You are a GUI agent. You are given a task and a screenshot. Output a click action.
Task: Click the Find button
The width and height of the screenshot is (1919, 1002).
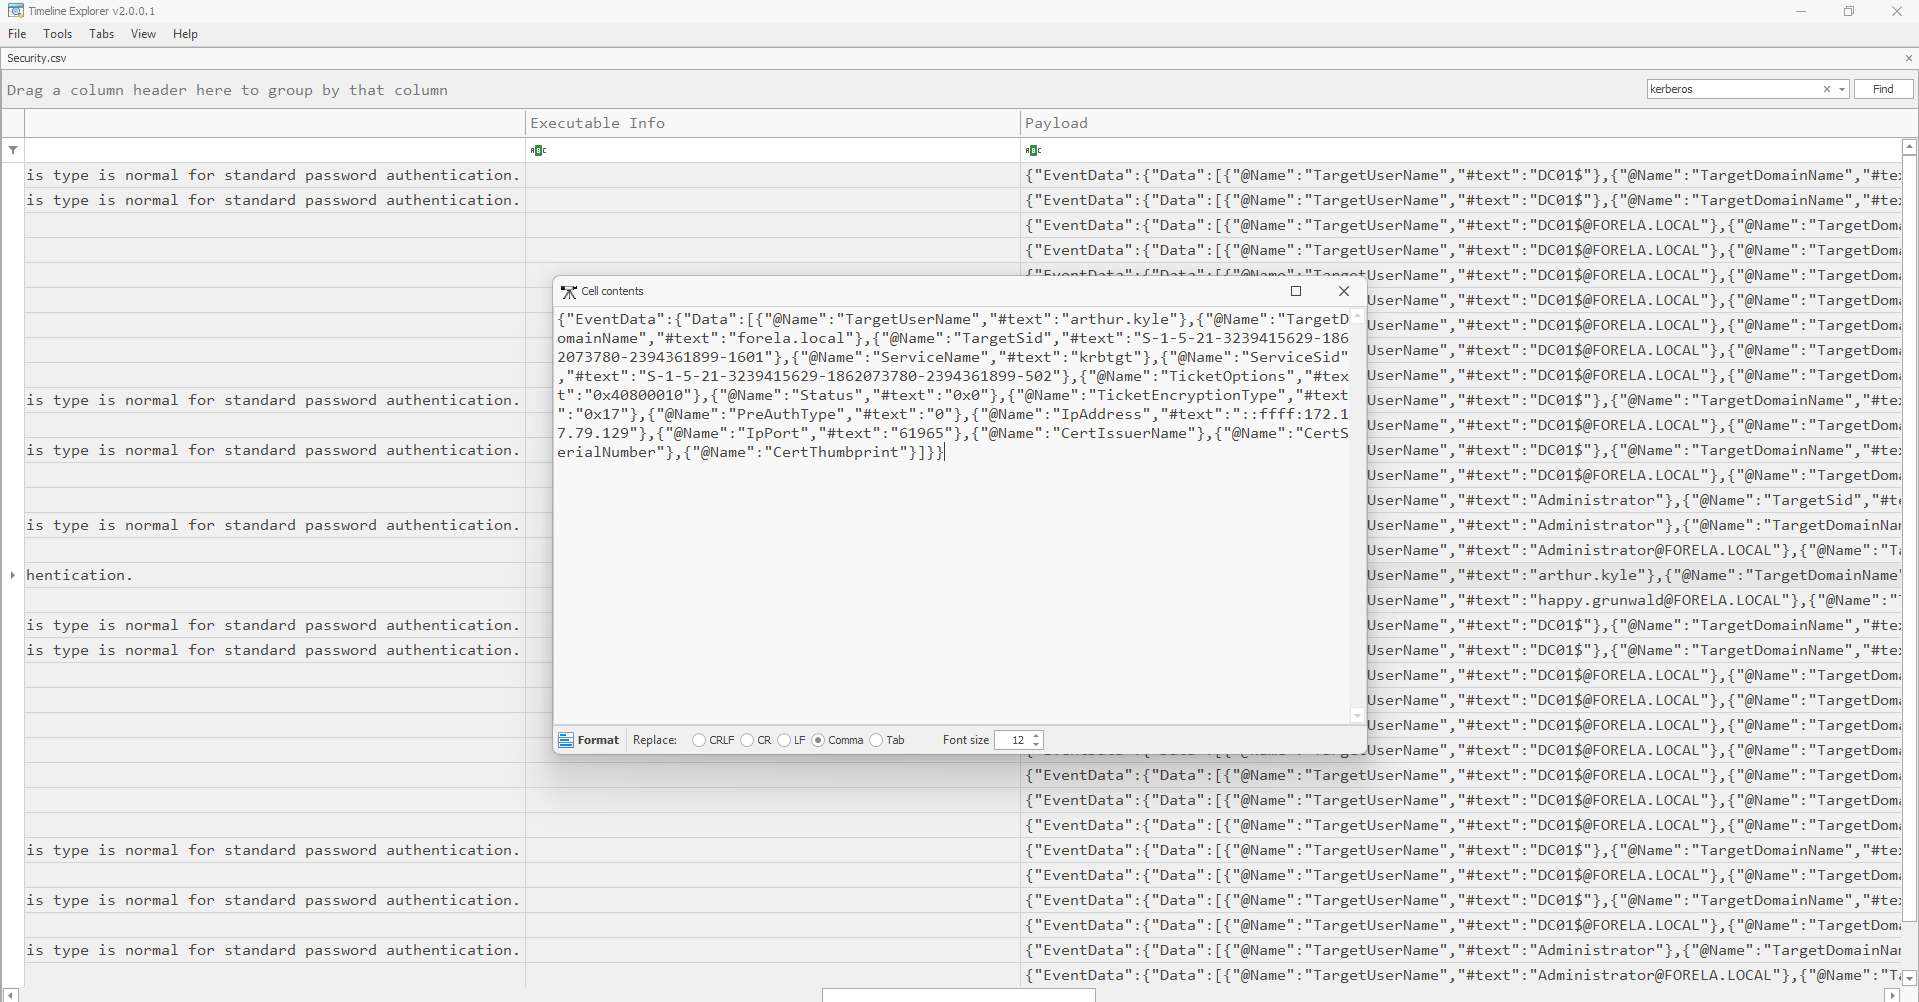click(1883, 89)
